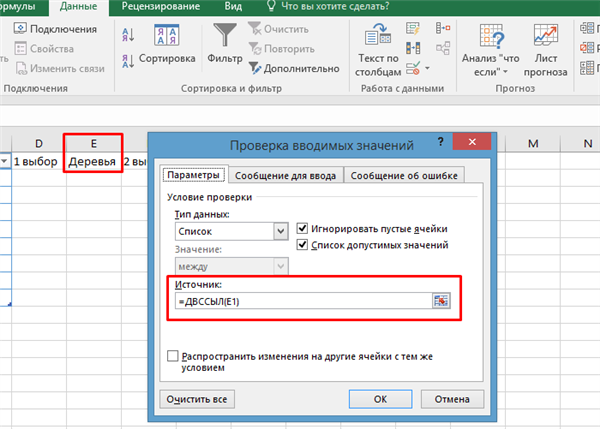The height and width of the screenshot is (429, 600).
Task: Toggle the Фильтр filter funnel
Action: 225,43
